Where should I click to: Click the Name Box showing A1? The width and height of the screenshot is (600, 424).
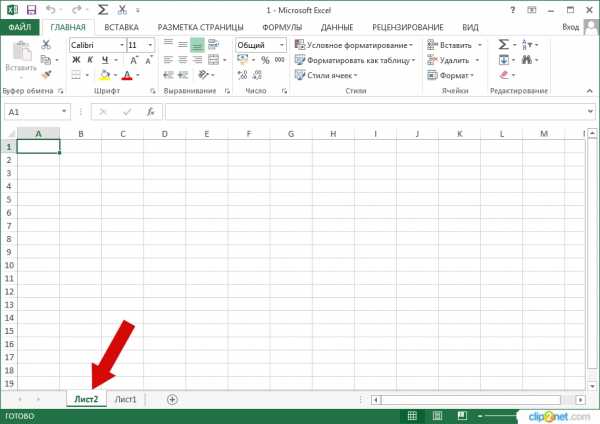(37, 112)
